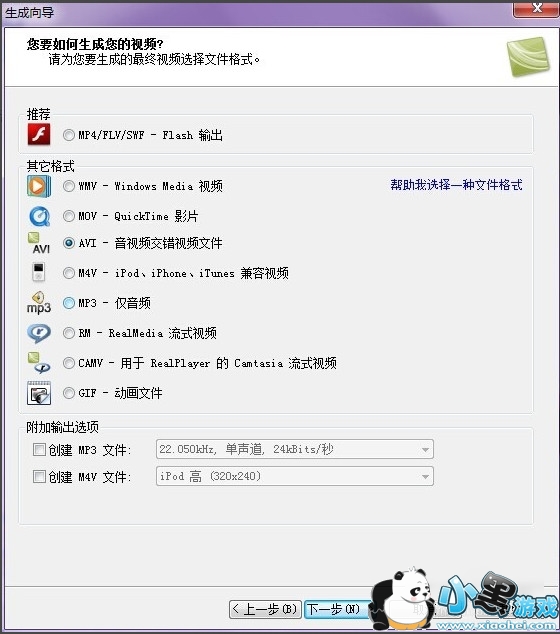
Task: Click the AVI format icon
Action: click(x=39, y=243)
